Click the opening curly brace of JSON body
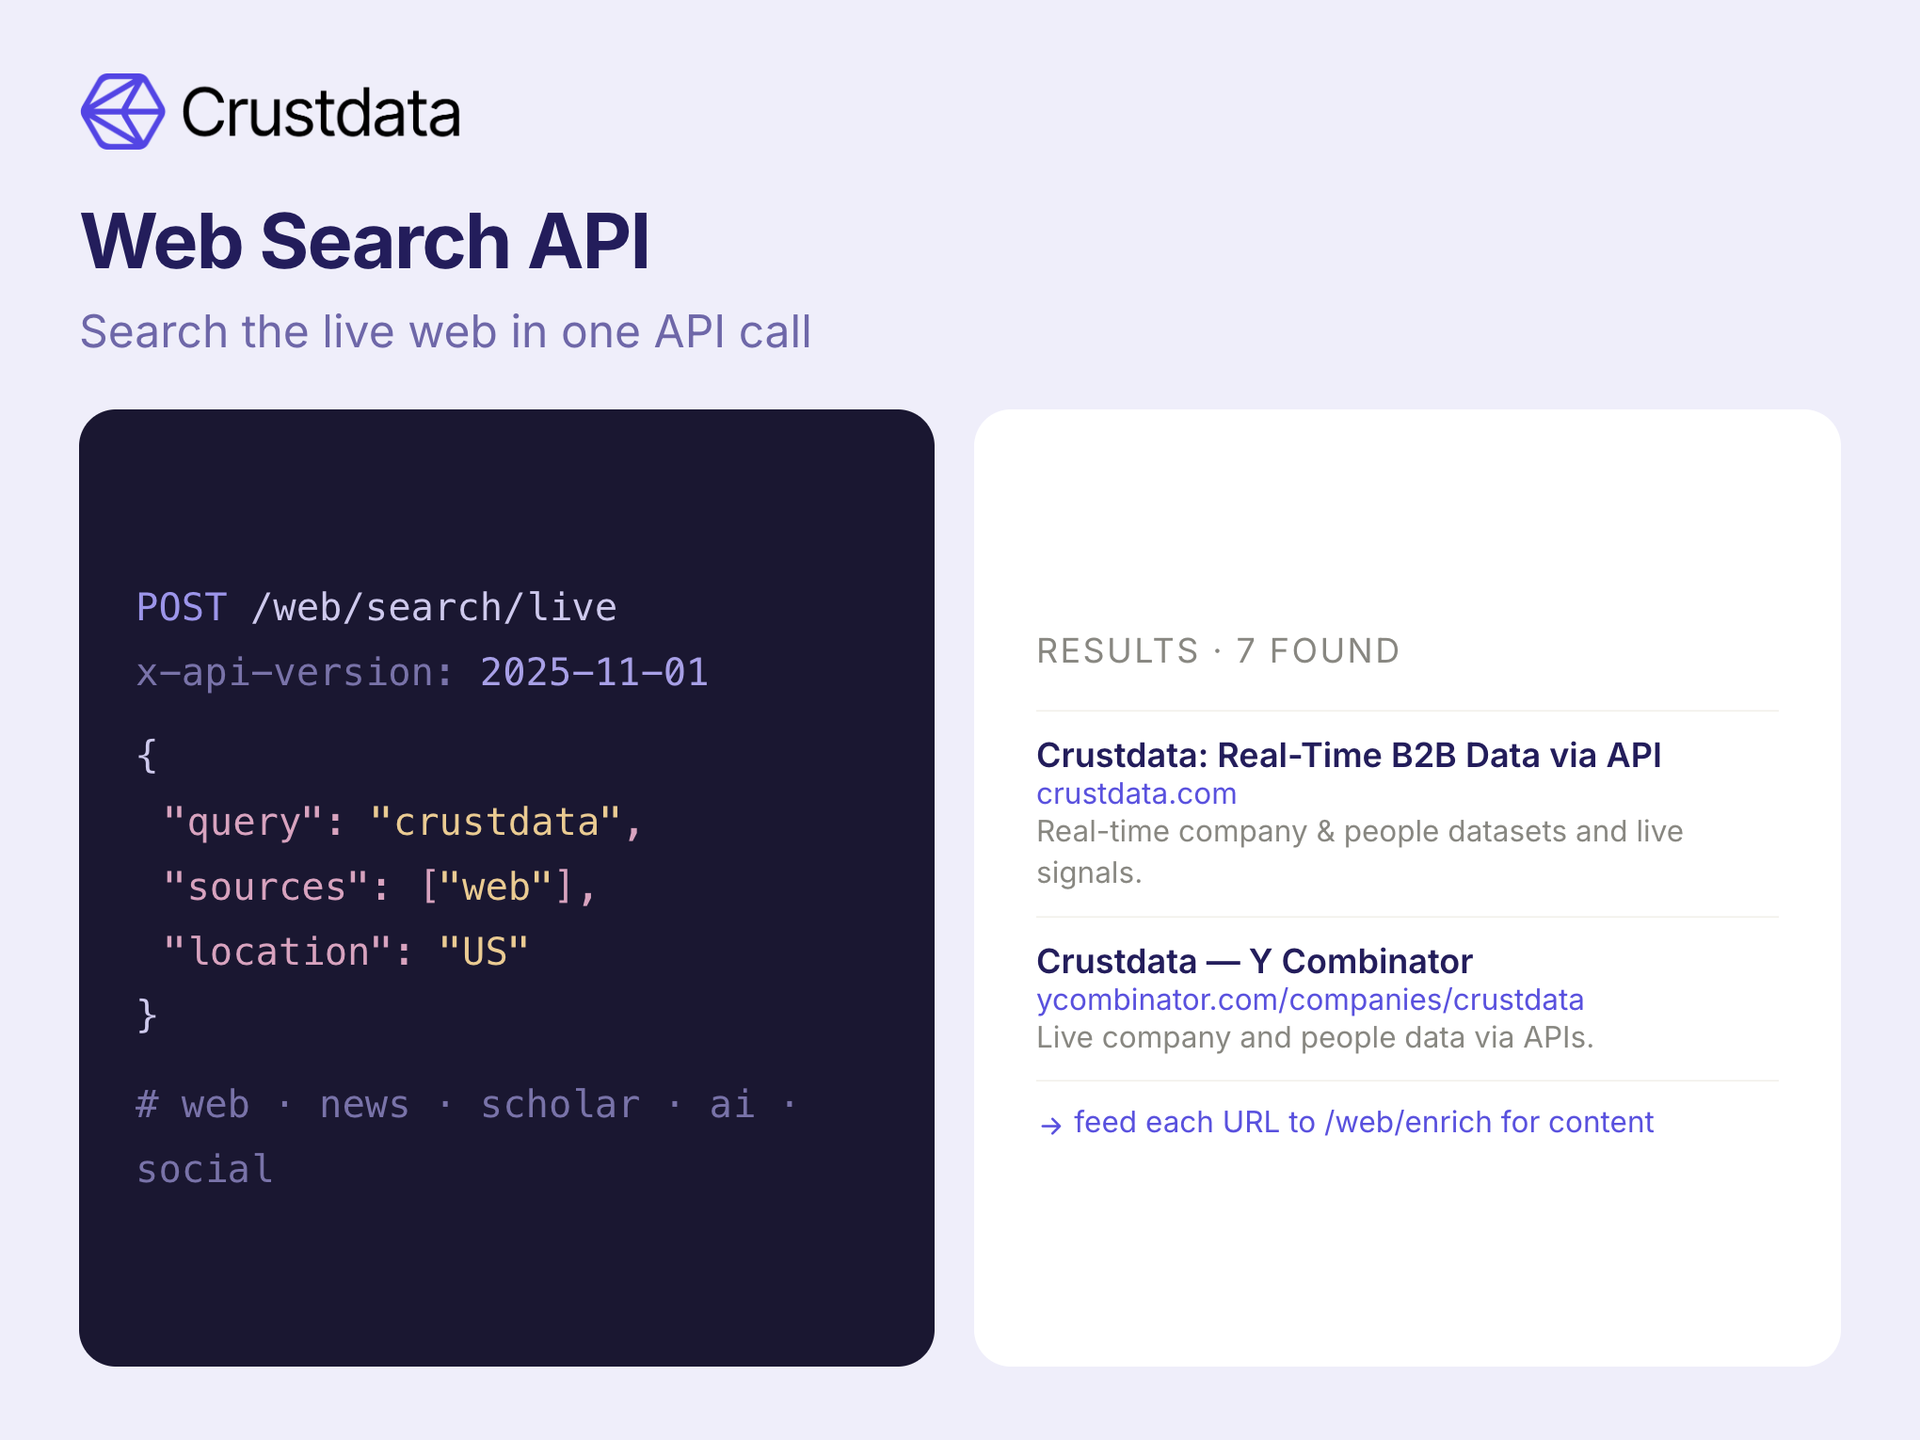The width and height of the screenshot is (1920, 1440). tap(147, 755)
